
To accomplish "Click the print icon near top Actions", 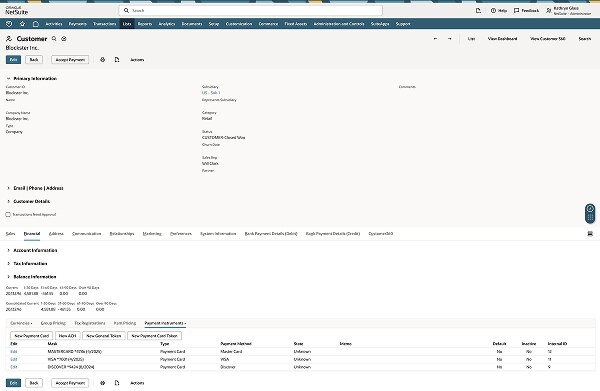I will click(x=103, y=60).
